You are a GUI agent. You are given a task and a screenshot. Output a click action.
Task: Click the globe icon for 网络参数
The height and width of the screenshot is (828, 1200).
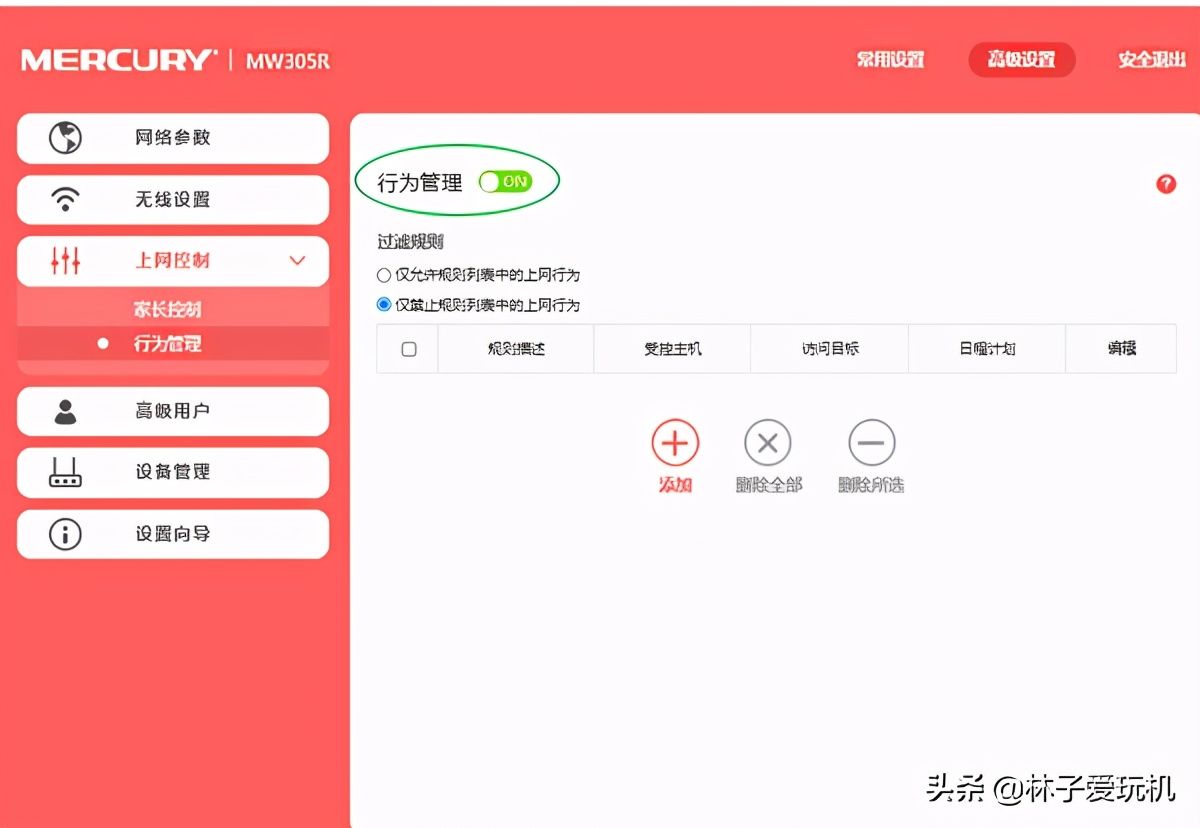coord(65,138)
